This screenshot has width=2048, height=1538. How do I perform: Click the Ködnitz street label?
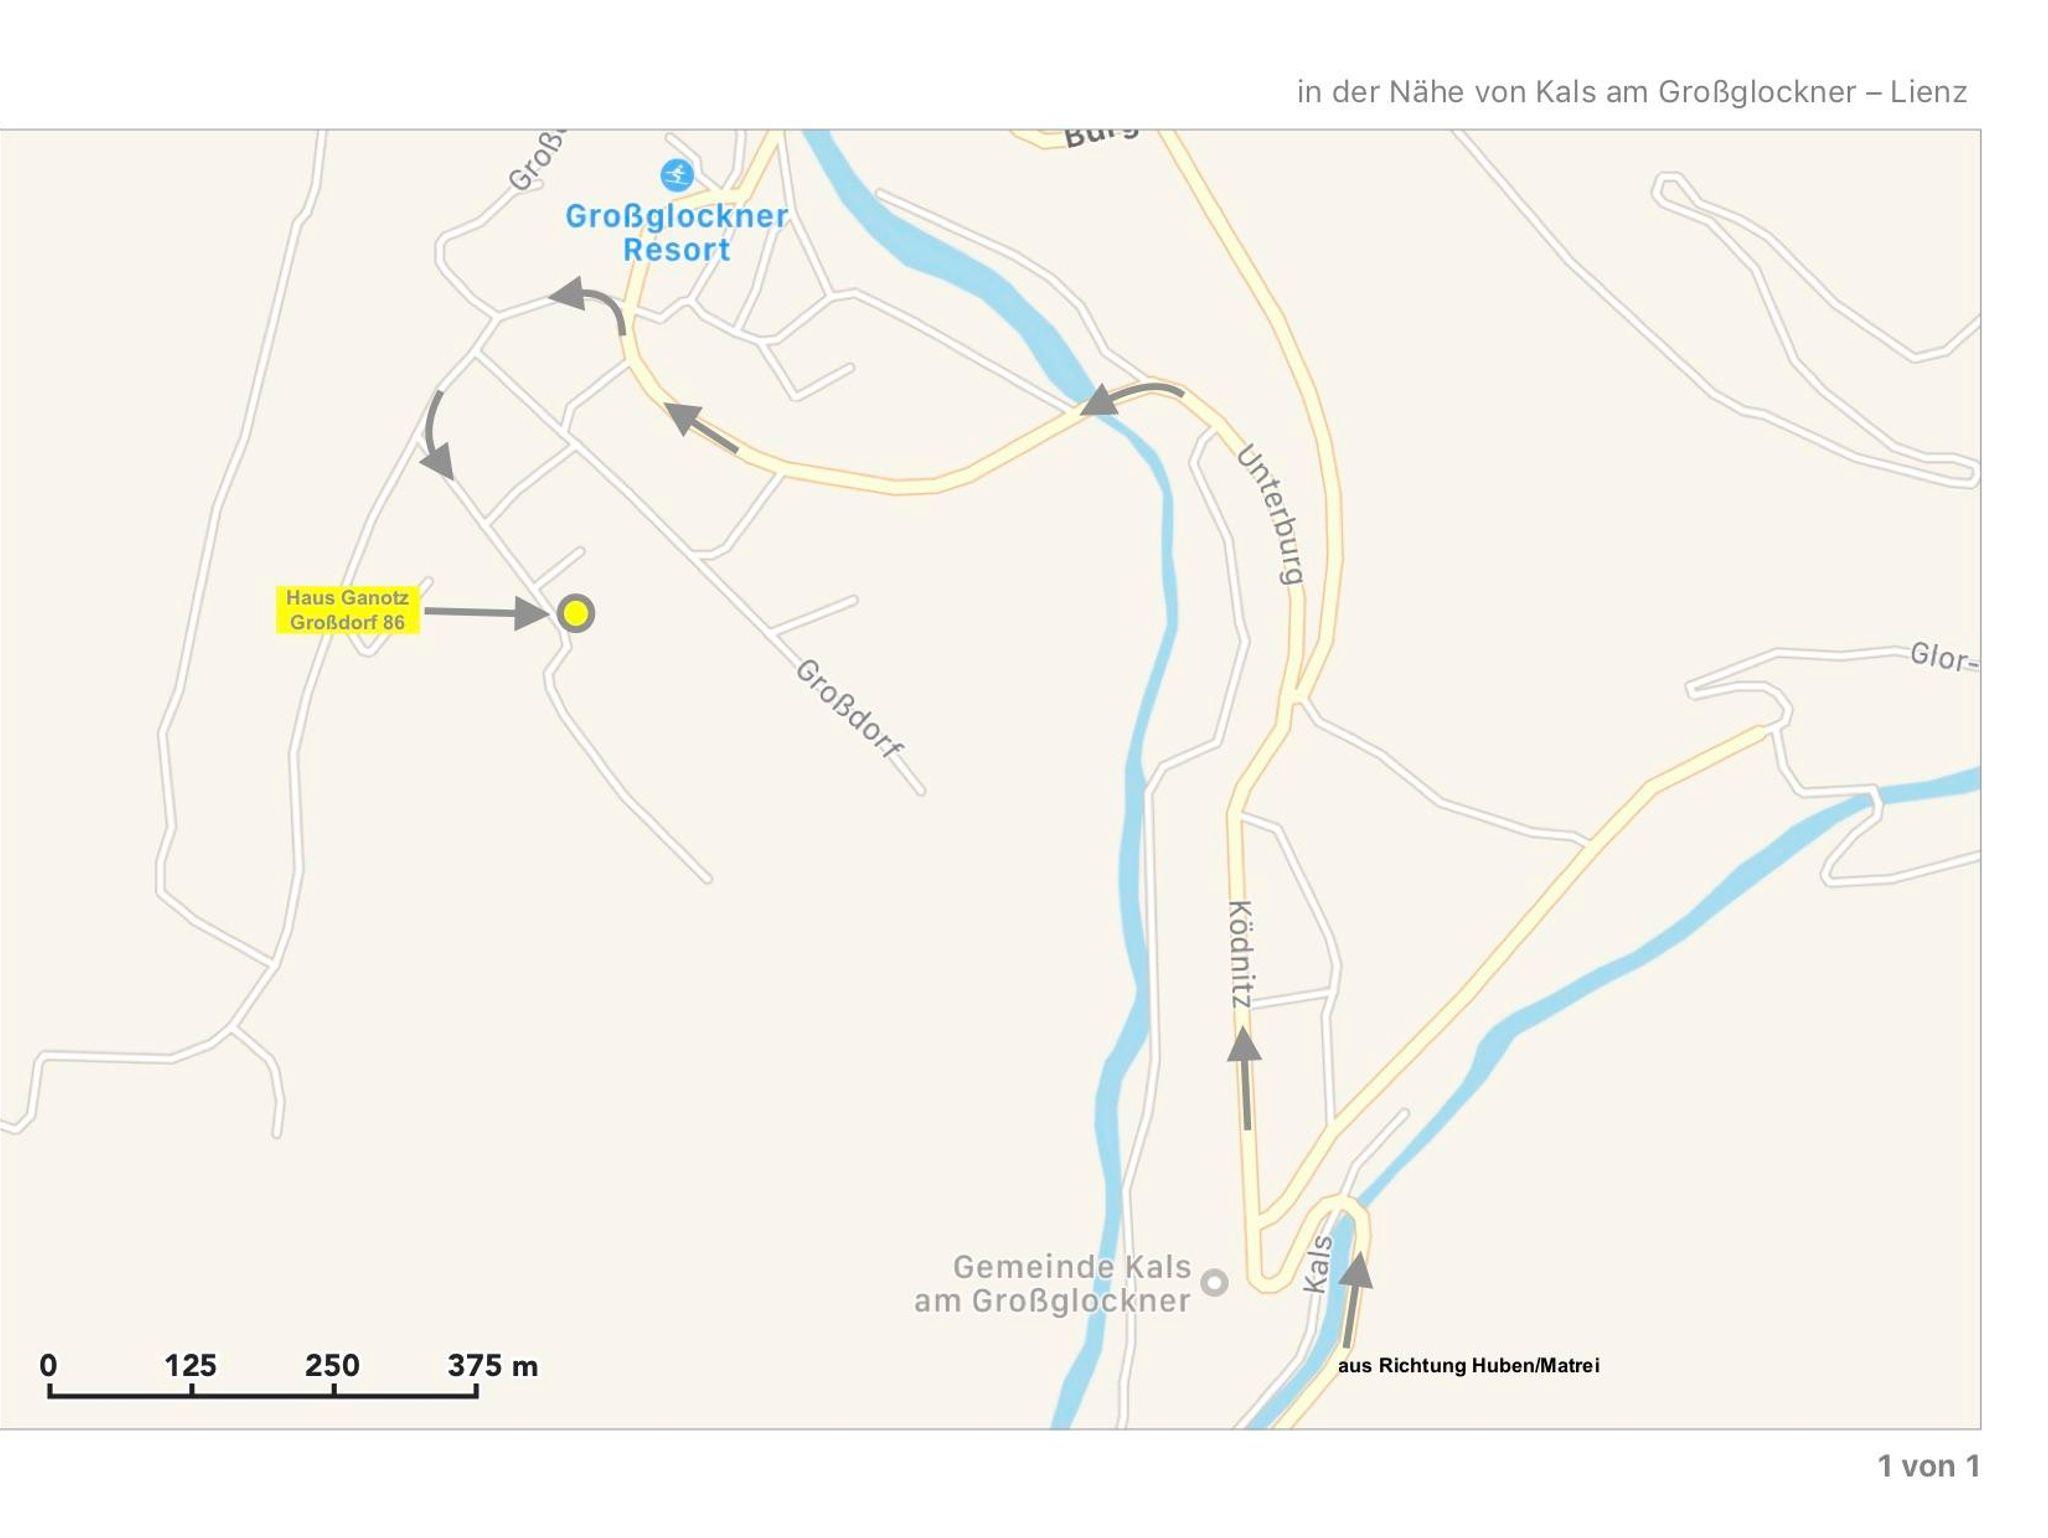[1240, 954]
